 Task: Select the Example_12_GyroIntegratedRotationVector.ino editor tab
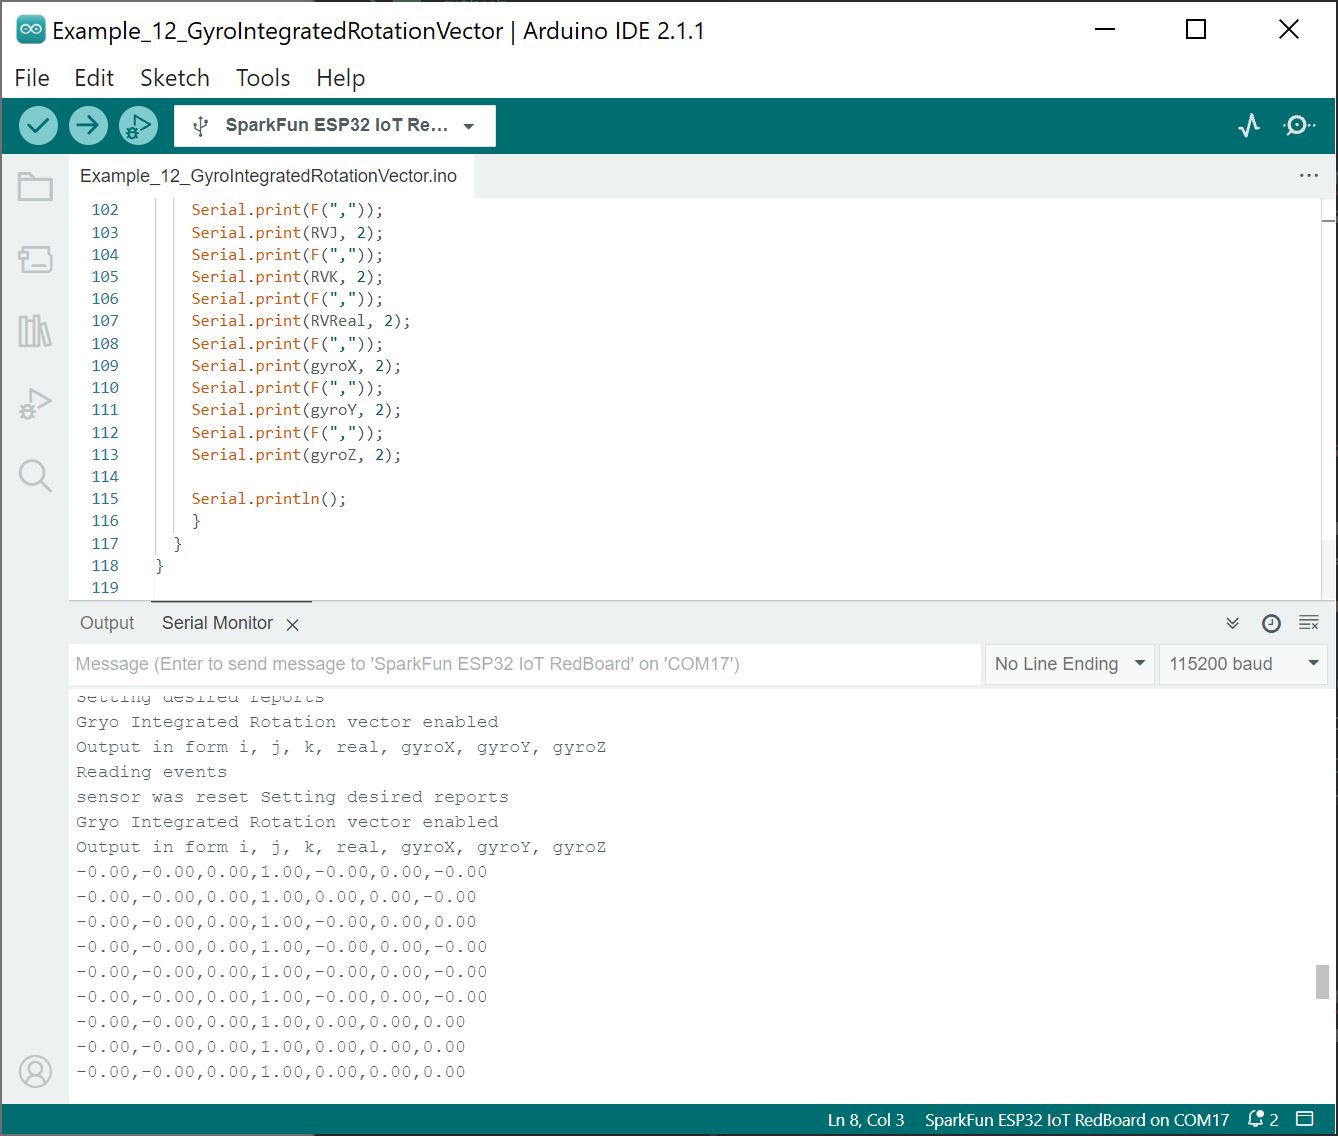[268, 176]
